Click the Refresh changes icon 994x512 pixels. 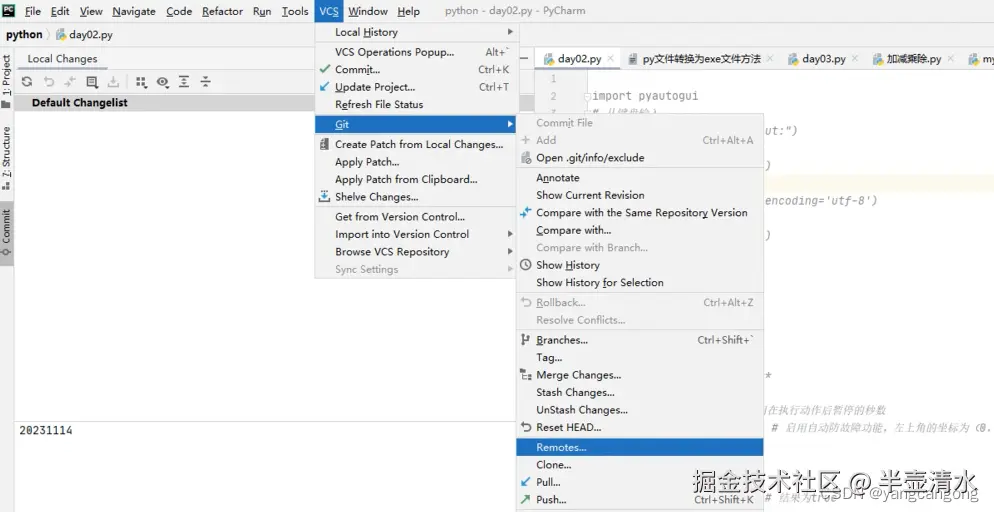[x=27, y=82]
